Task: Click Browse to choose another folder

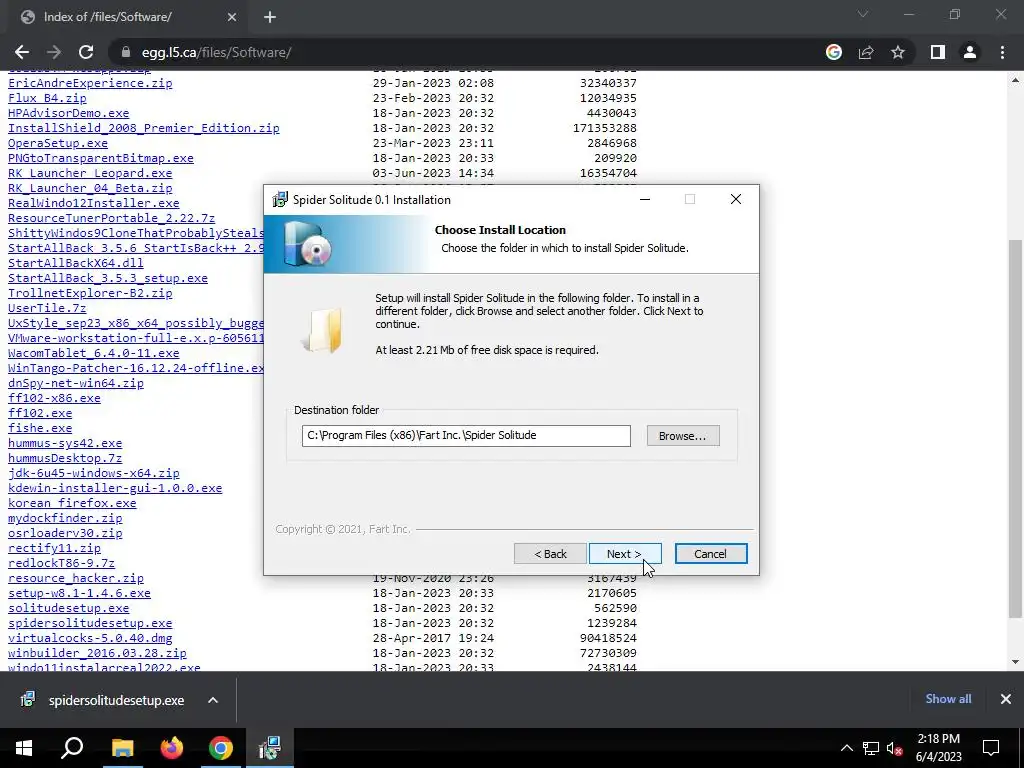Action: pyautogui.click(x=683, y=436)
